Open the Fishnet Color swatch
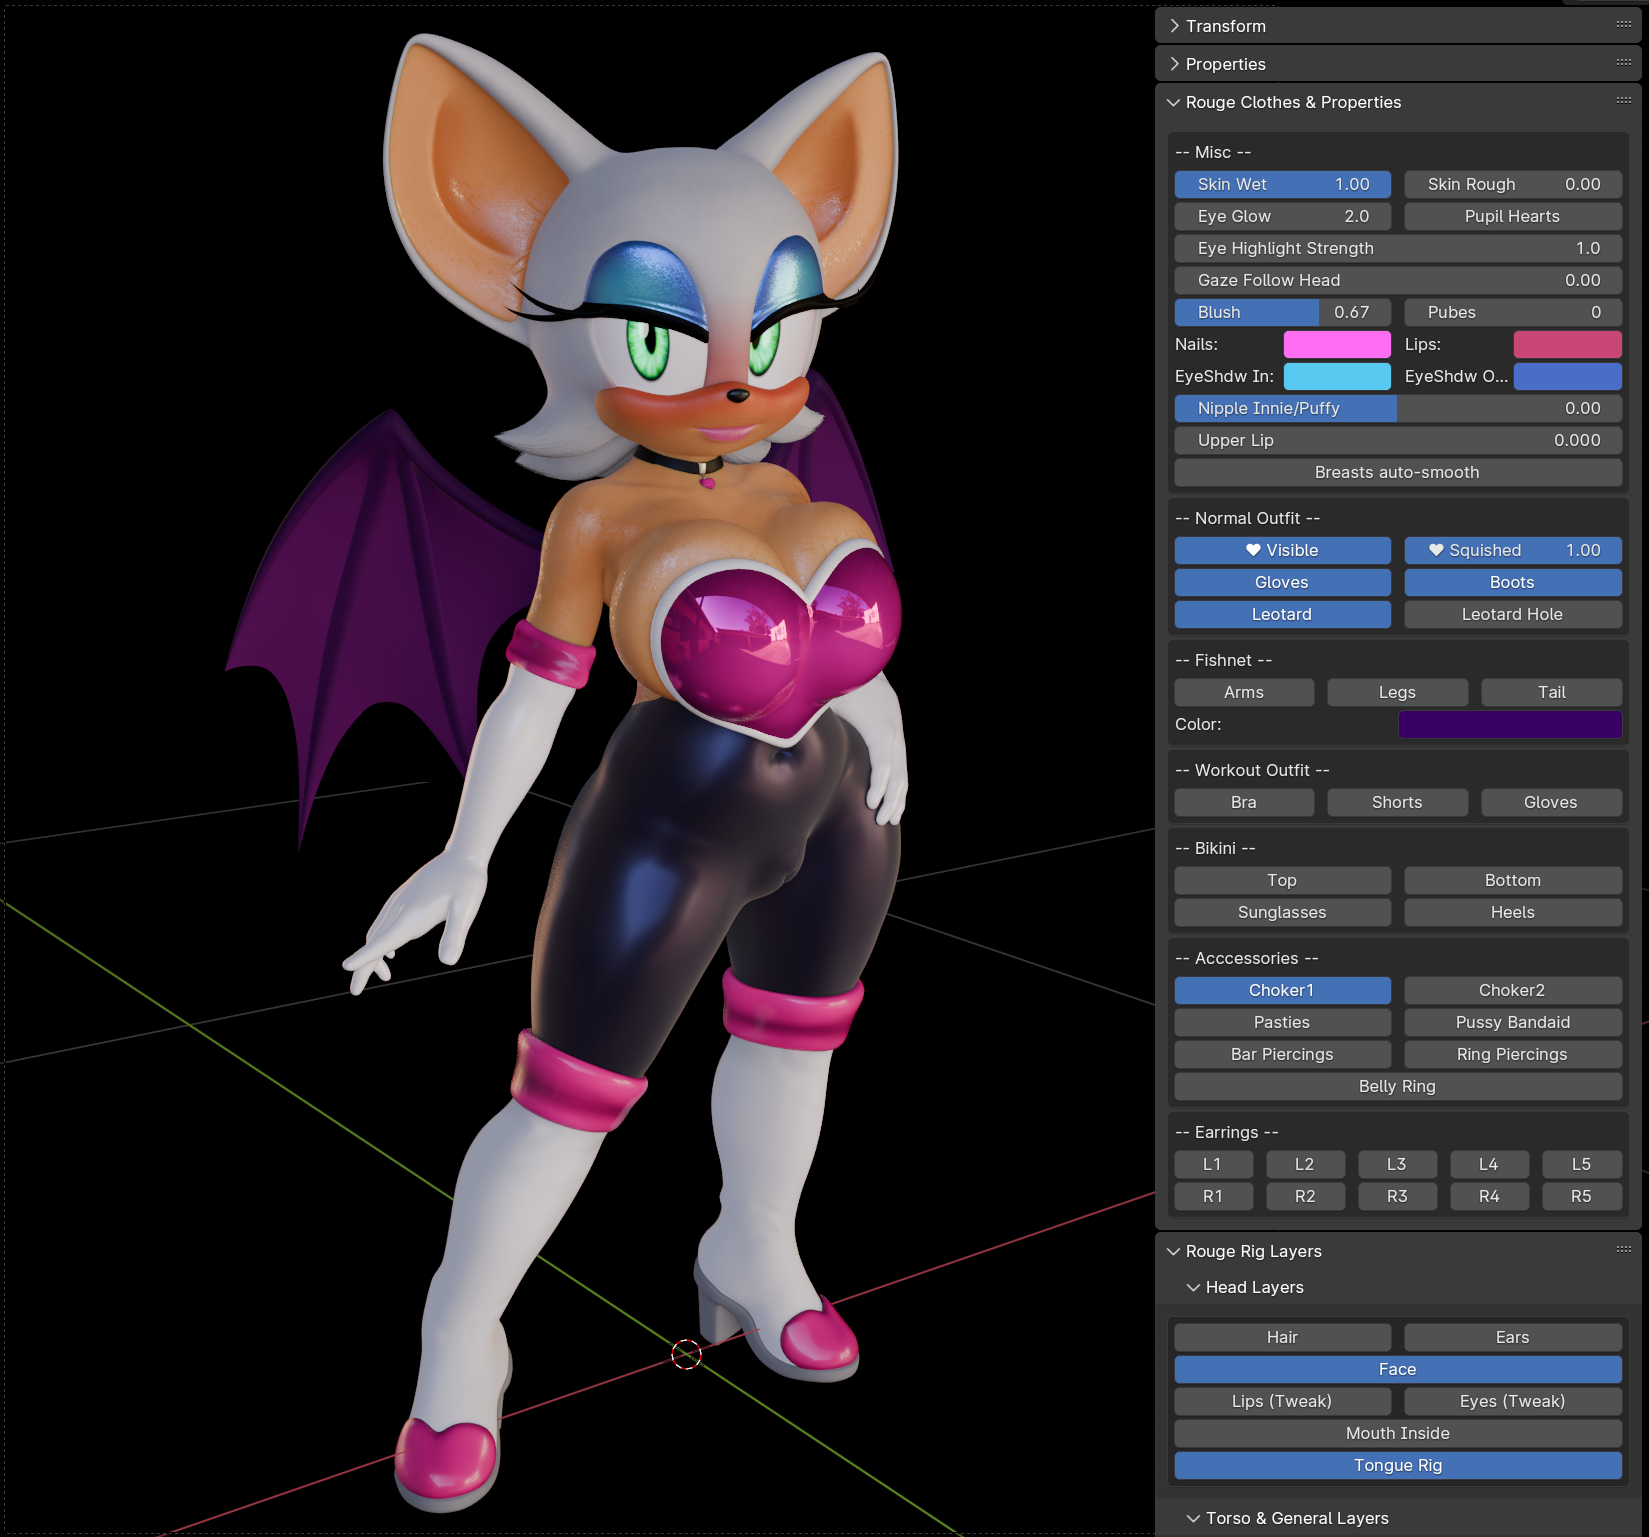The image size is (1649, 1537). click(1510, 724)
